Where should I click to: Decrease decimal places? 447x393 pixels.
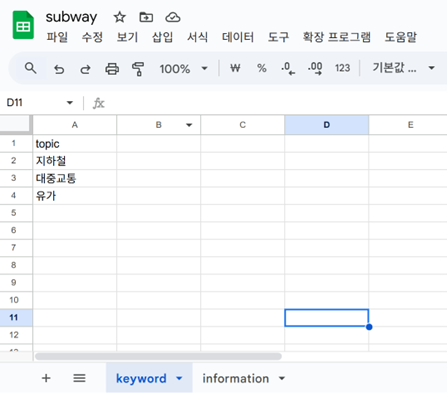click(288, 68)
